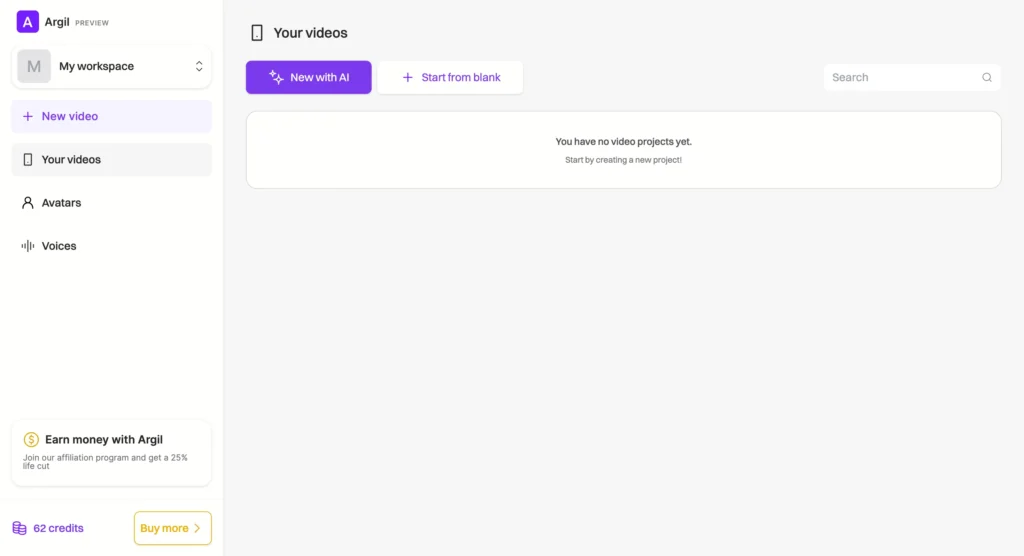Click the phone icon next to Your videos heading

pos(257,33)
